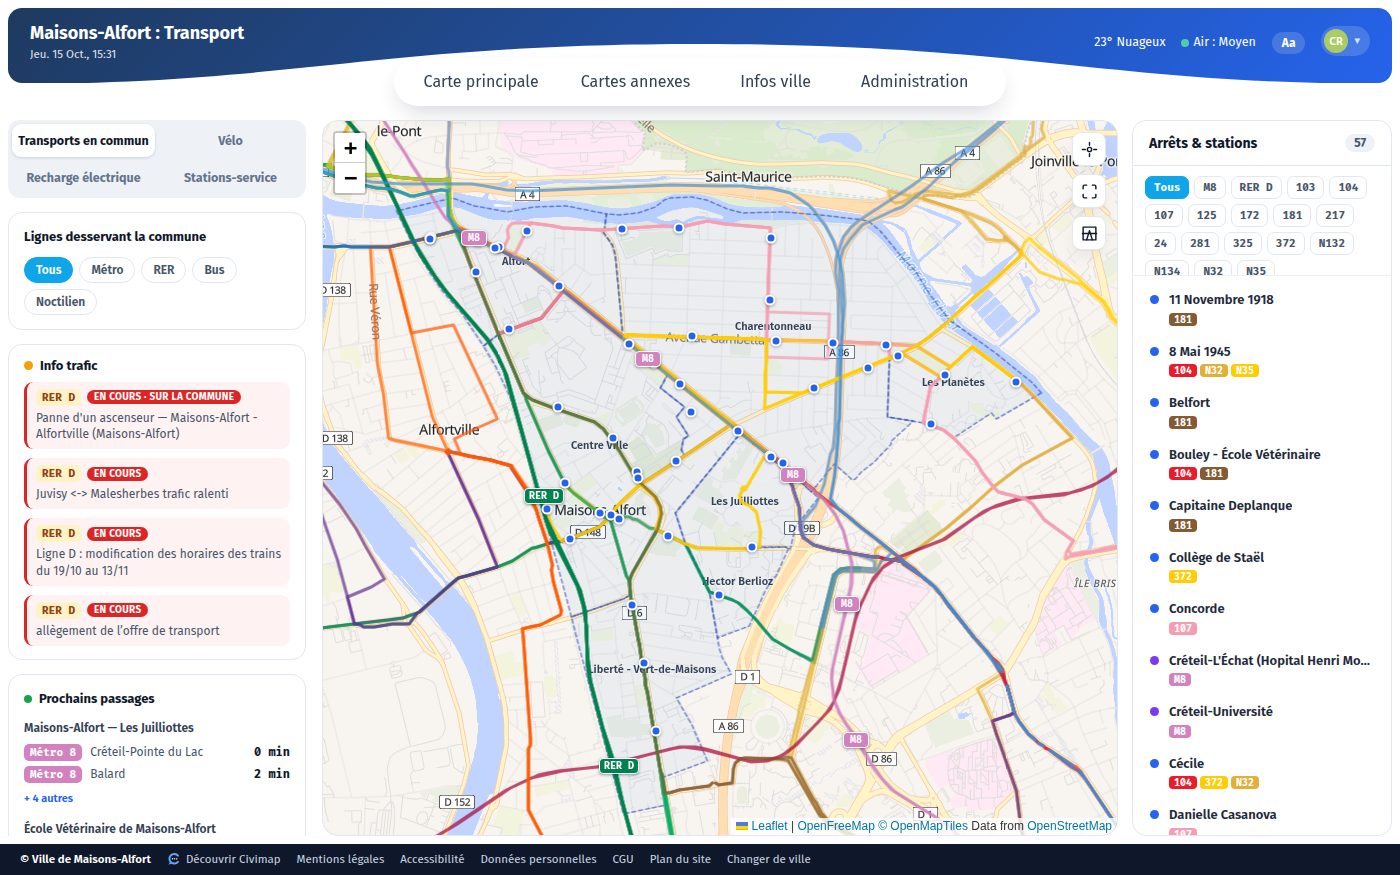Open the Carte principale tab
This screenshot has width=1400, height=875.
(481, 82)
